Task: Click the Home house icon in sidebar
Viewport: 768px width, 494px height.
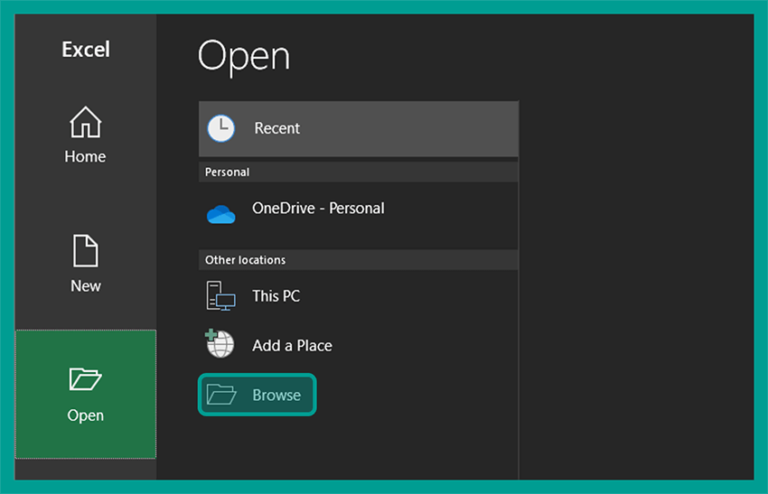Action: [85, 122]
